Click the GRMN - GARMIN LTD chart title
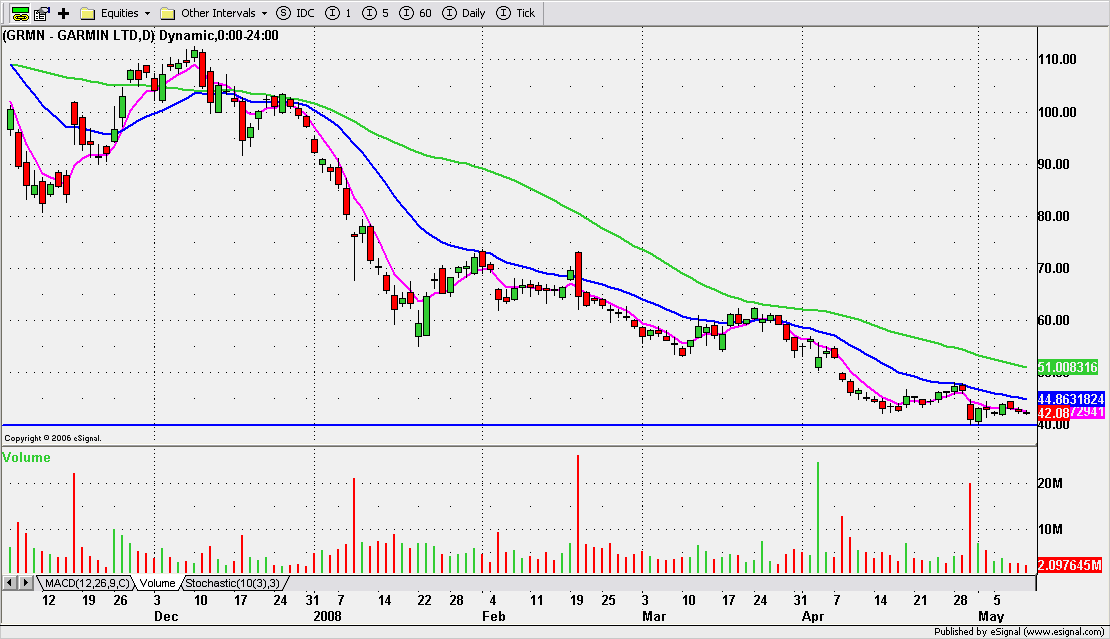 141,35
